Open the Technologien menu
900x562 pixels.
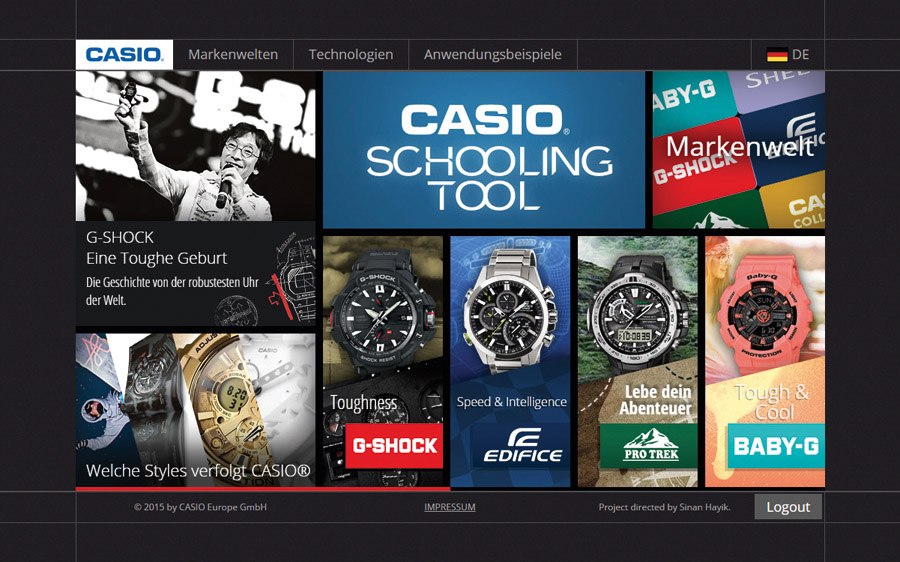pyautogui.click(x=351, y=55)
